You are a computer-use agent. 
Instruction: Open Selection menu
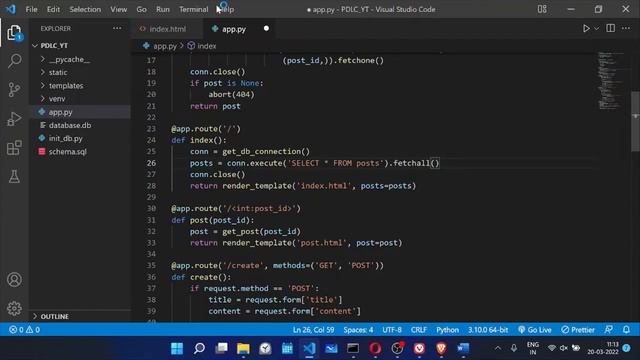85,9
